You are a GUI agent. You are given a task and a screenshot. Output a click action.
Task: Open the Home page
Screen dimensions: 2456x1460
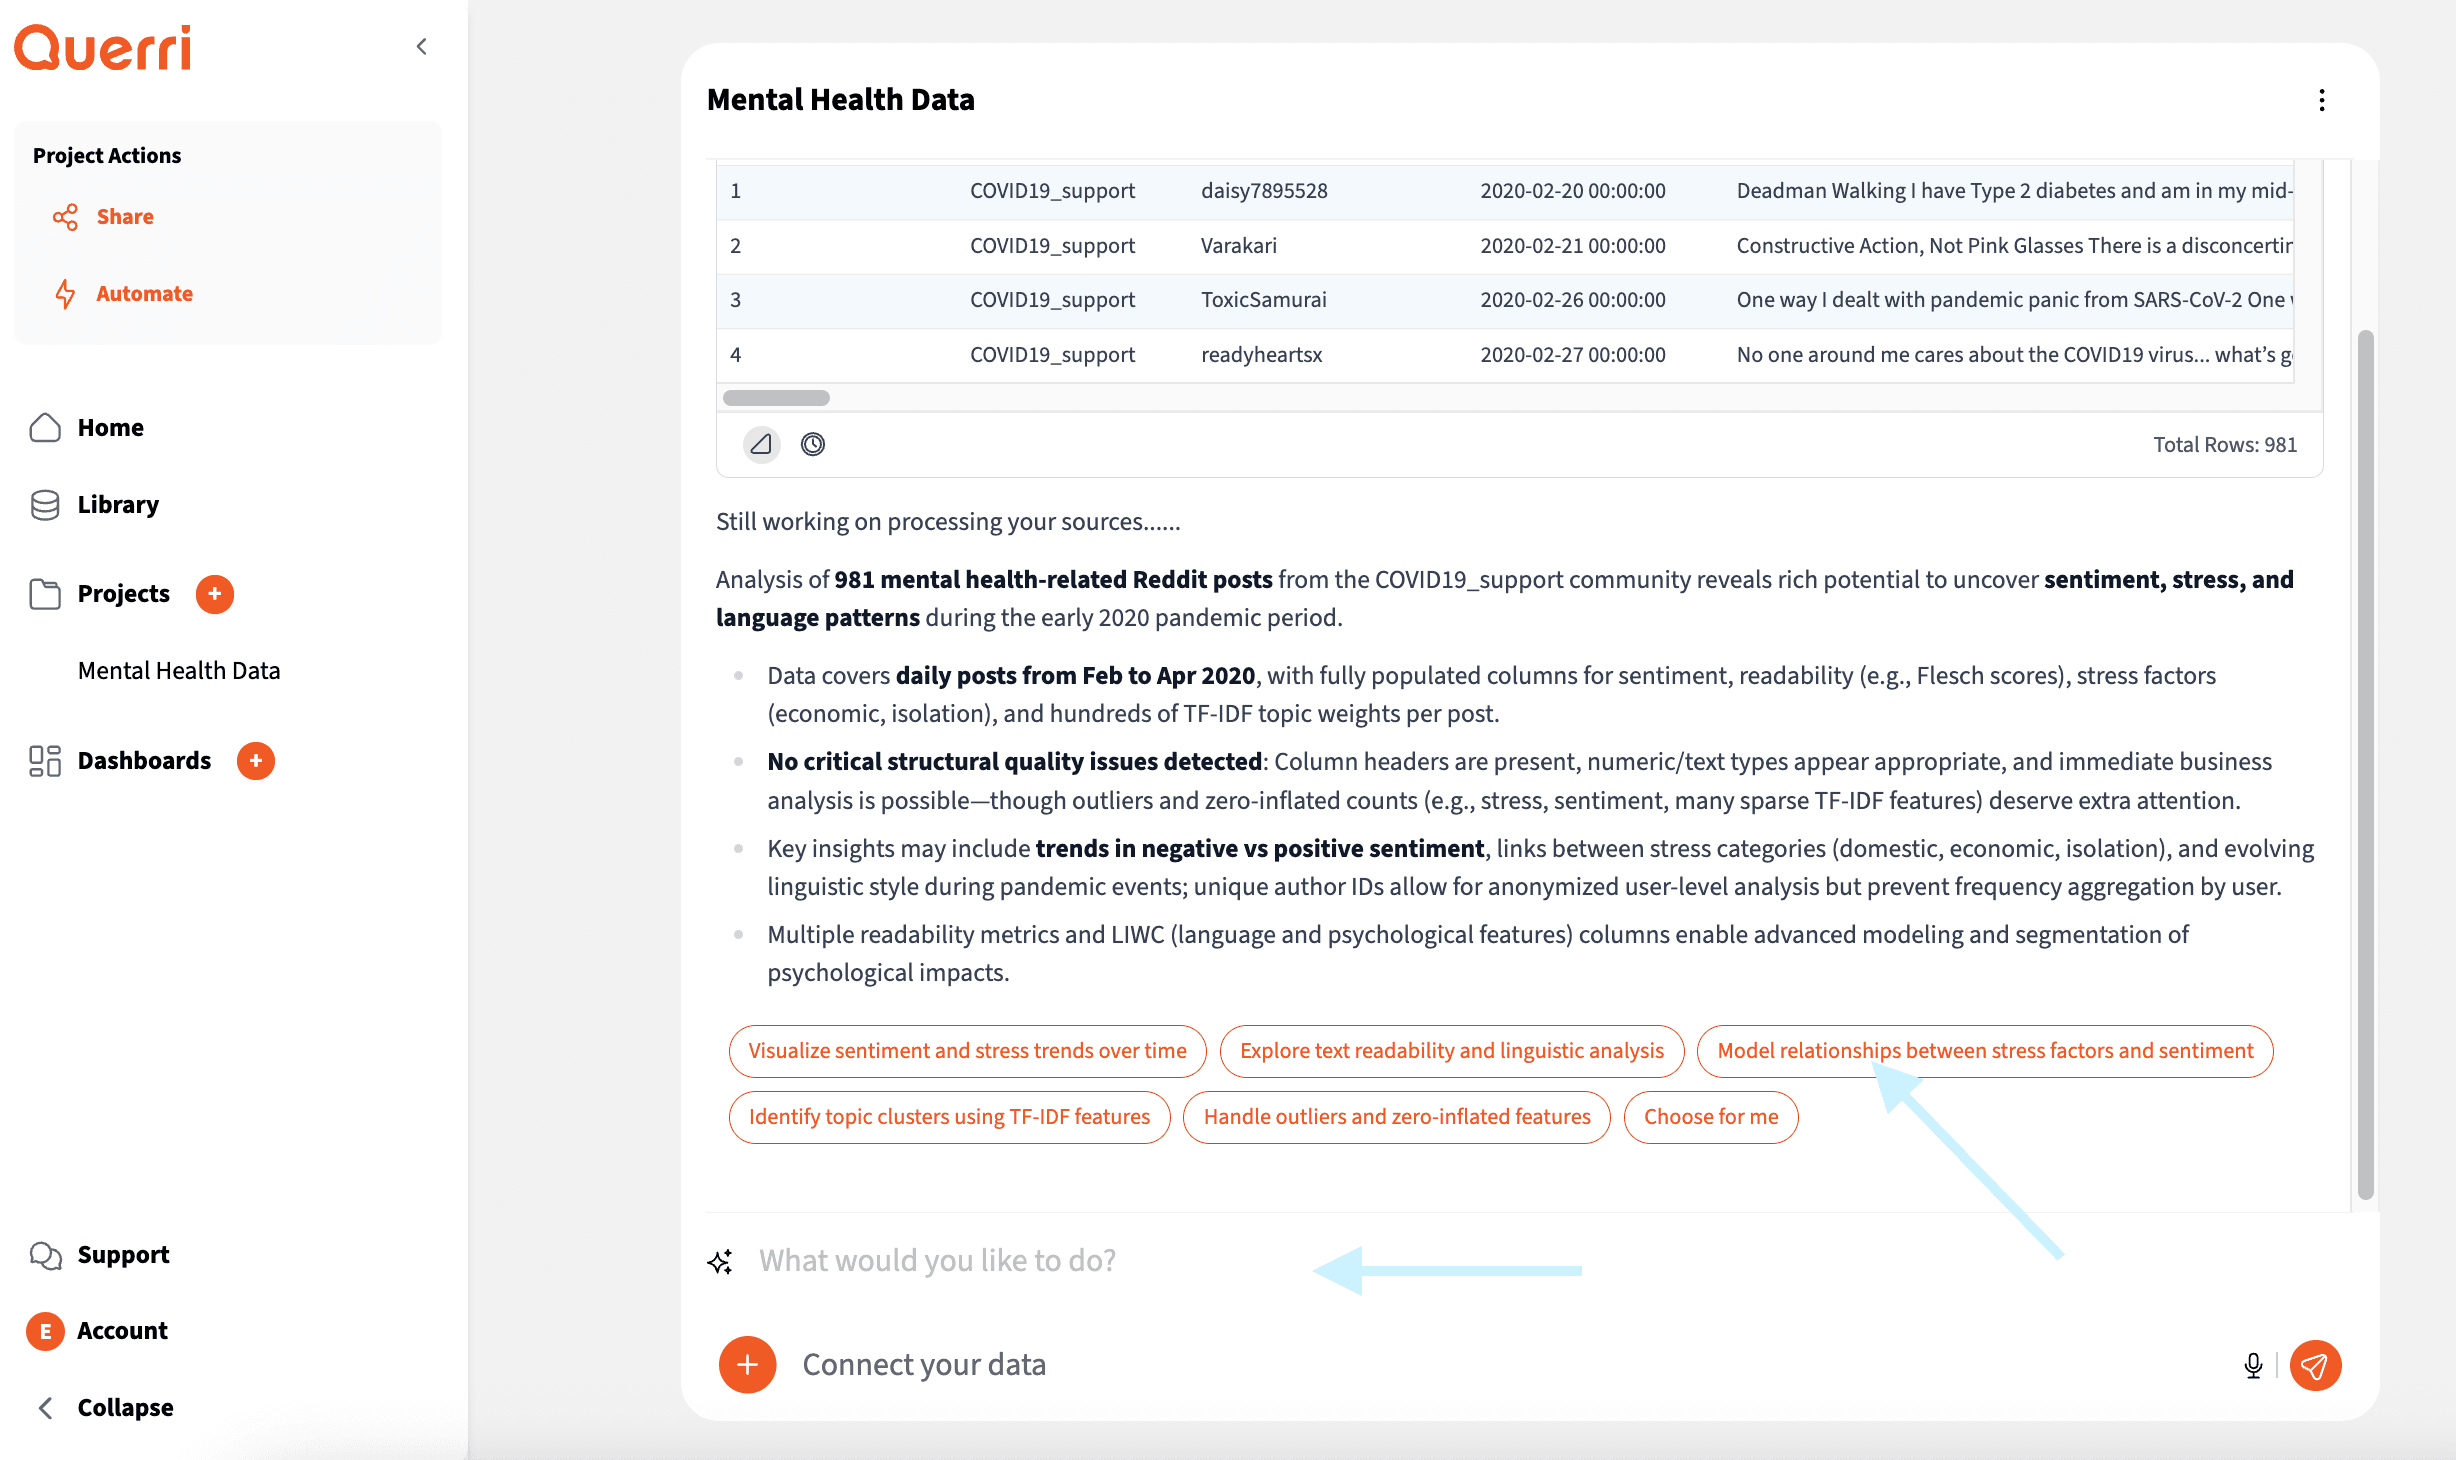110,428
